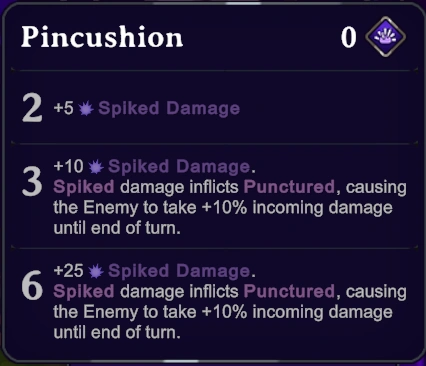Click Spiked Damage keyword in tier 2
The height and width of the screenshot is (366, 426).
click(x=169, y=108)
